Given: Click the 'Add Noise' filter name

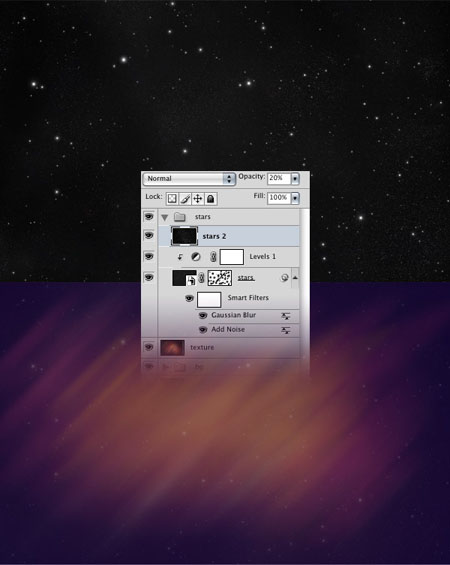Looking at the screenshot, I should 228,329.
